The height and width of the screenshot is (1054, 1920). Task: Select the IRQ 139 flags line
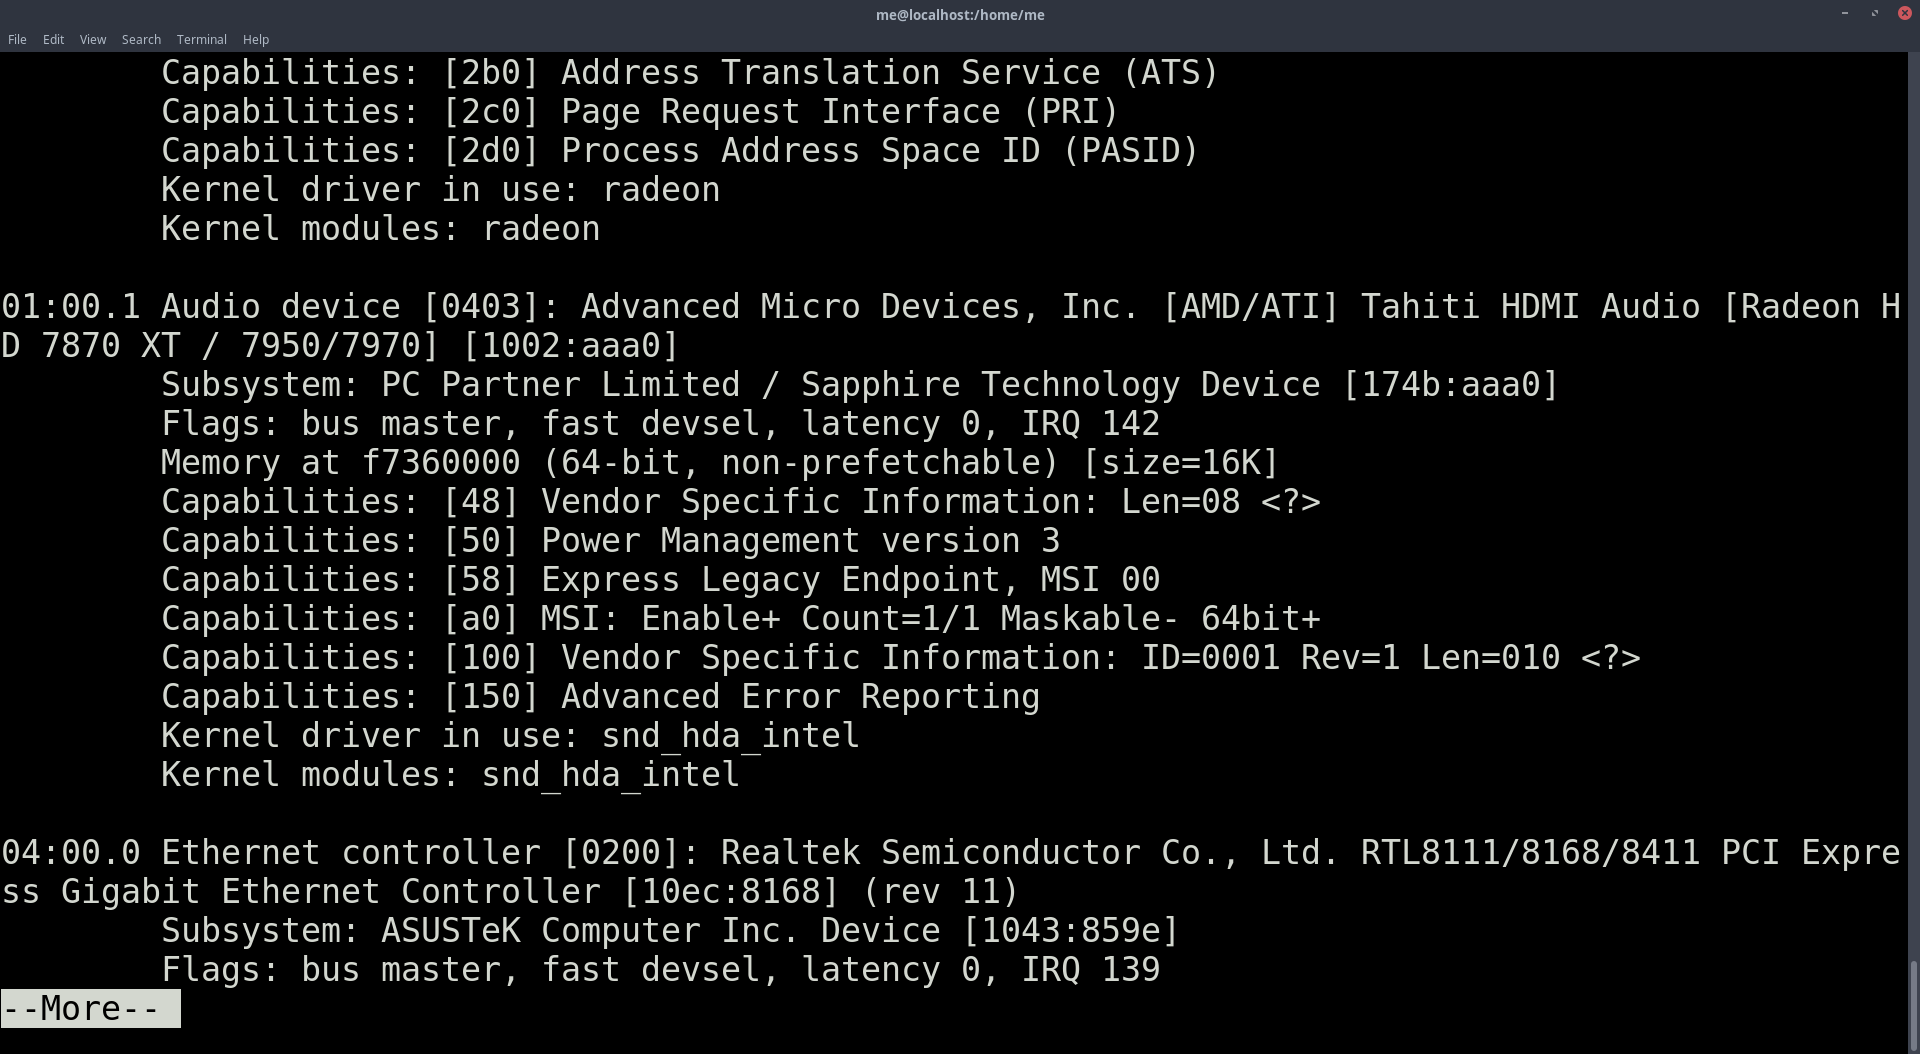660,969
